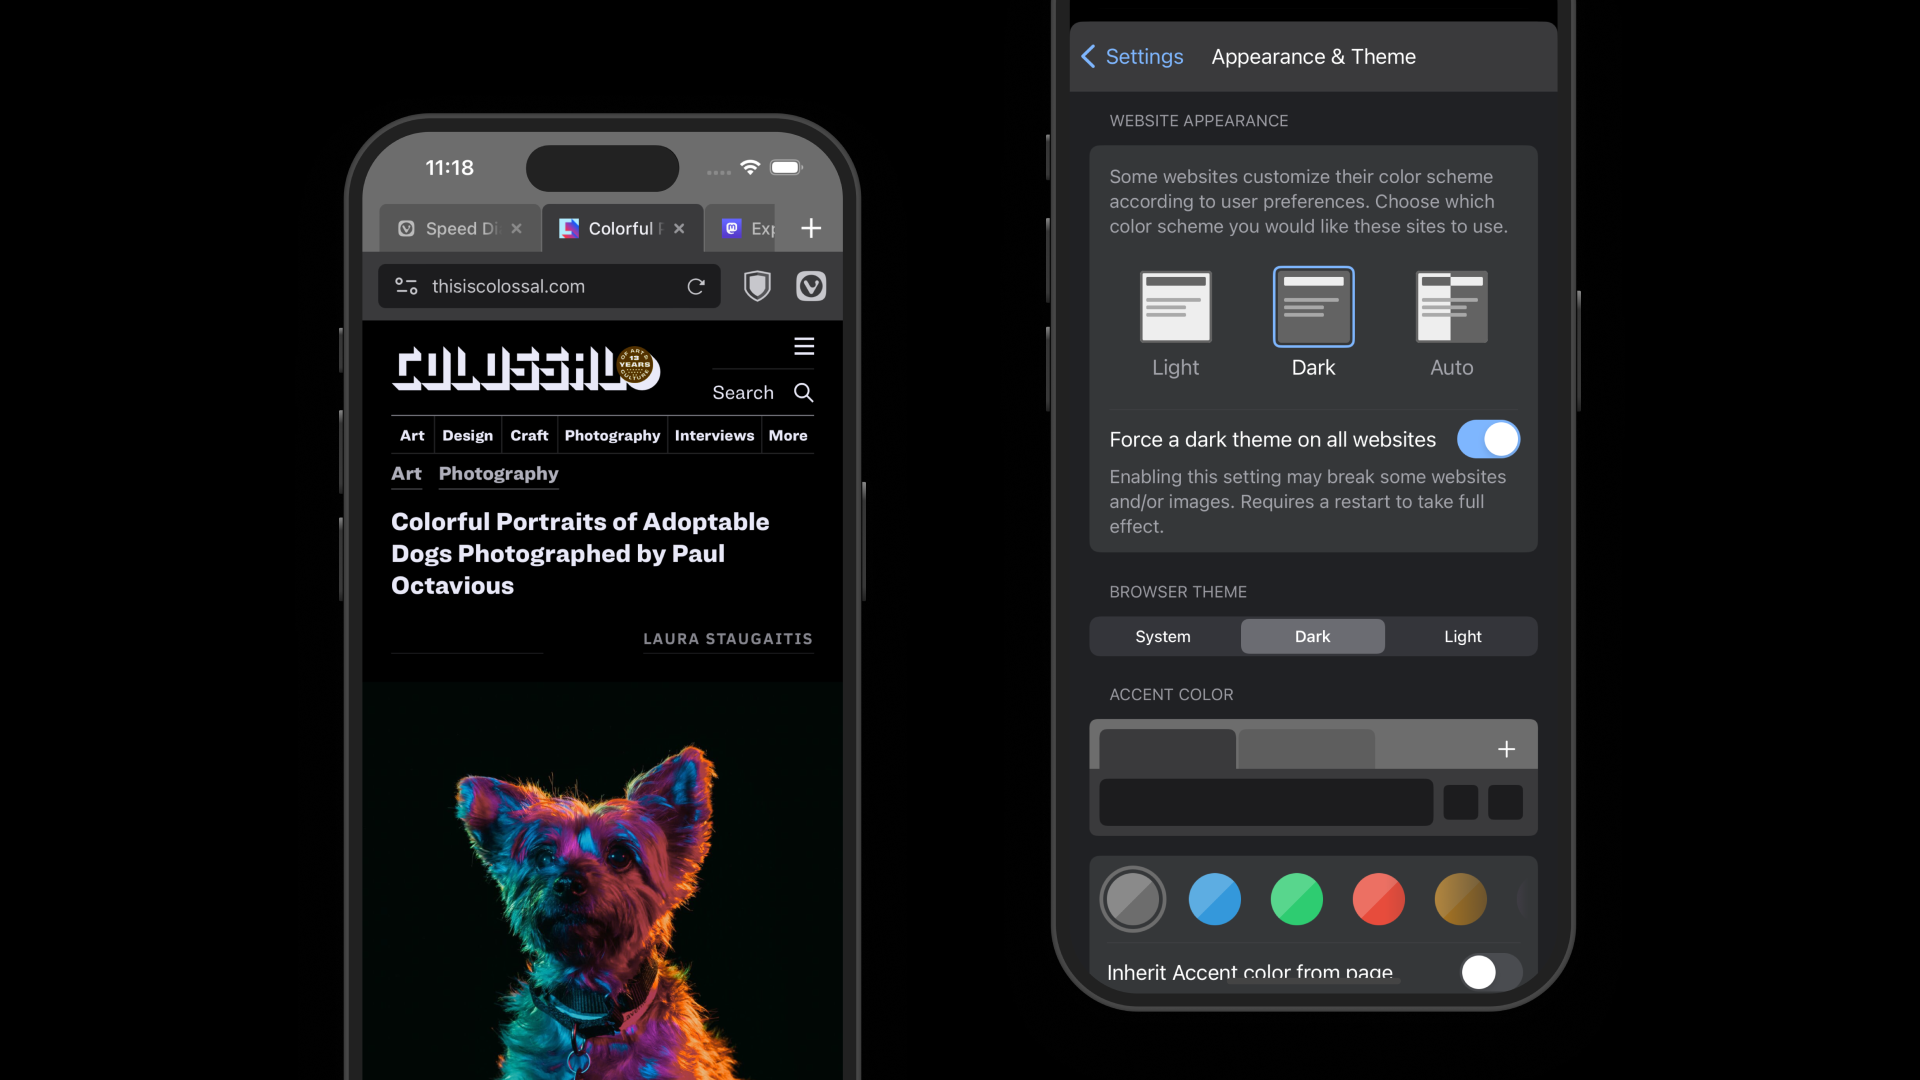
Task: Click Light browser theme button
Action: pos(1462,637)
